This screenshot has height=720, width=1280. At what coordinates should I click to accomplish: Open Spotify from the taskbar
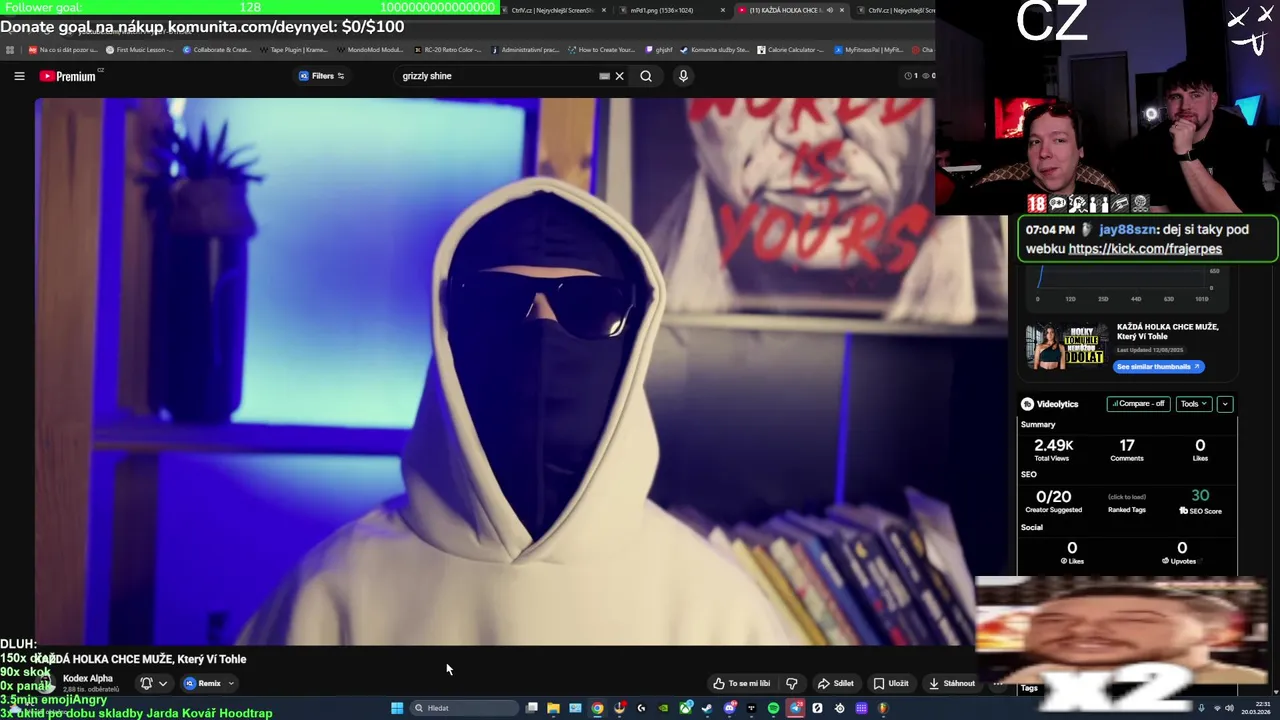pos(773,708)
